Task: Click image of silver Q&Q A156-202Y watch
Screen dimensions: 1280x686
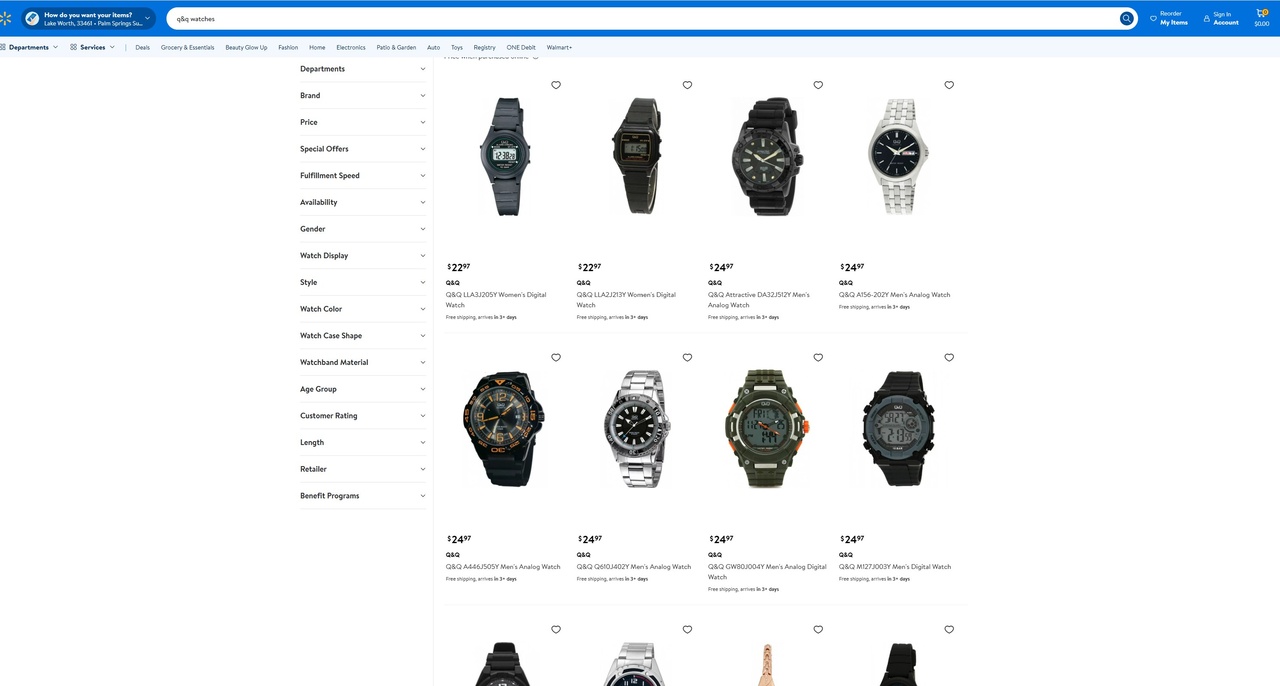Action: click(898, 156)
